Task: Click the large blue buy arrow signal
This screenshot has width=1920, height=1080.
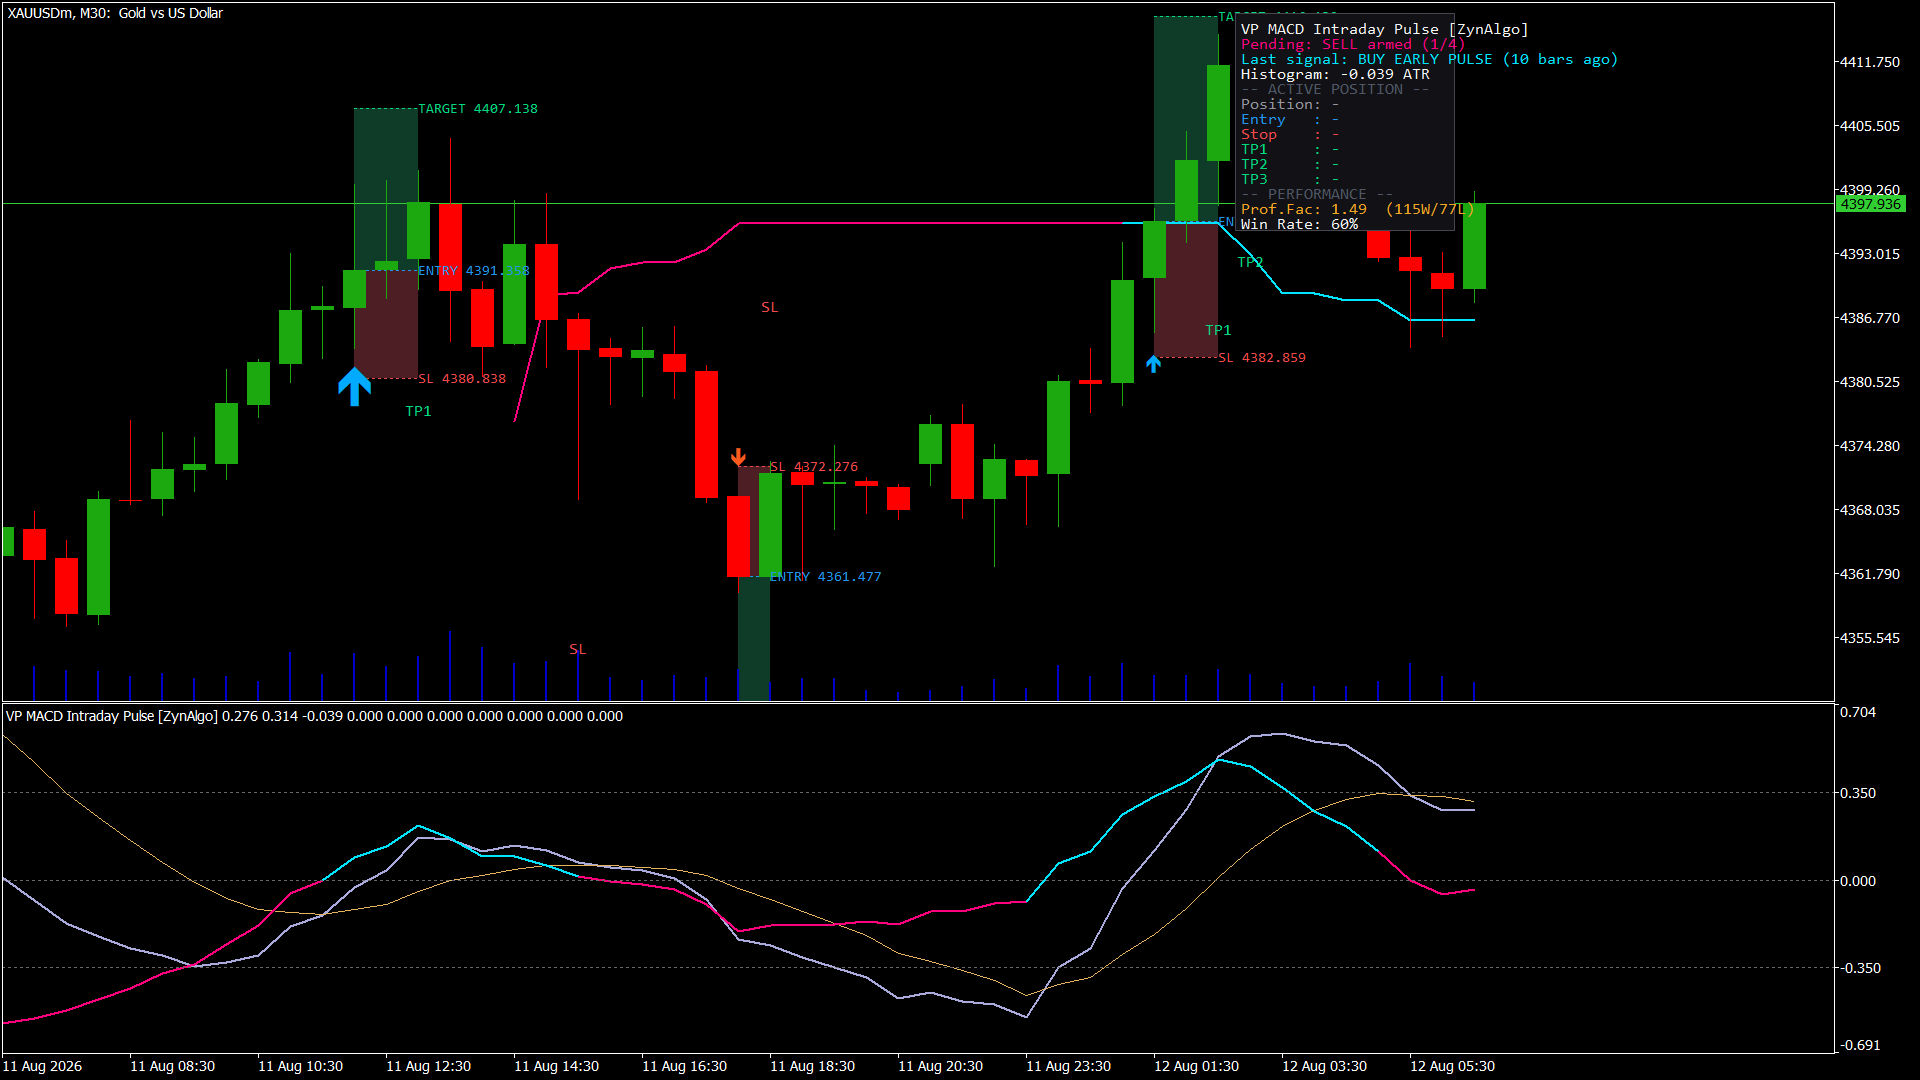Action: 354,387
